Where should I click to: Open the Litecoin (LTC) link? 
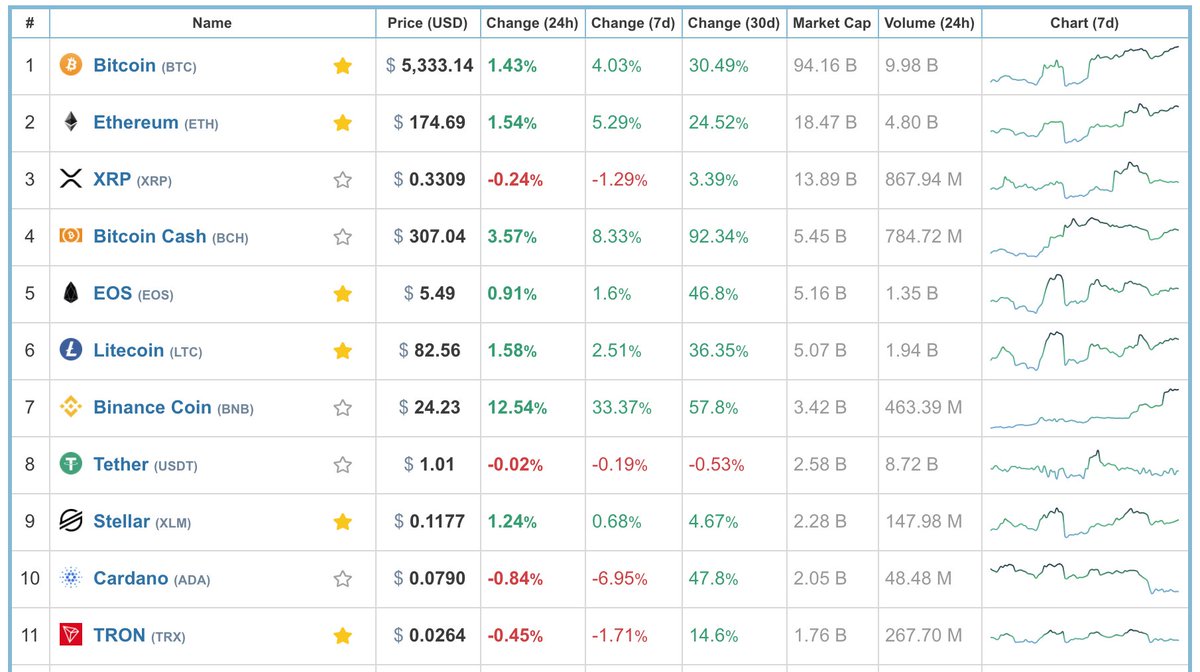point(148,351)
